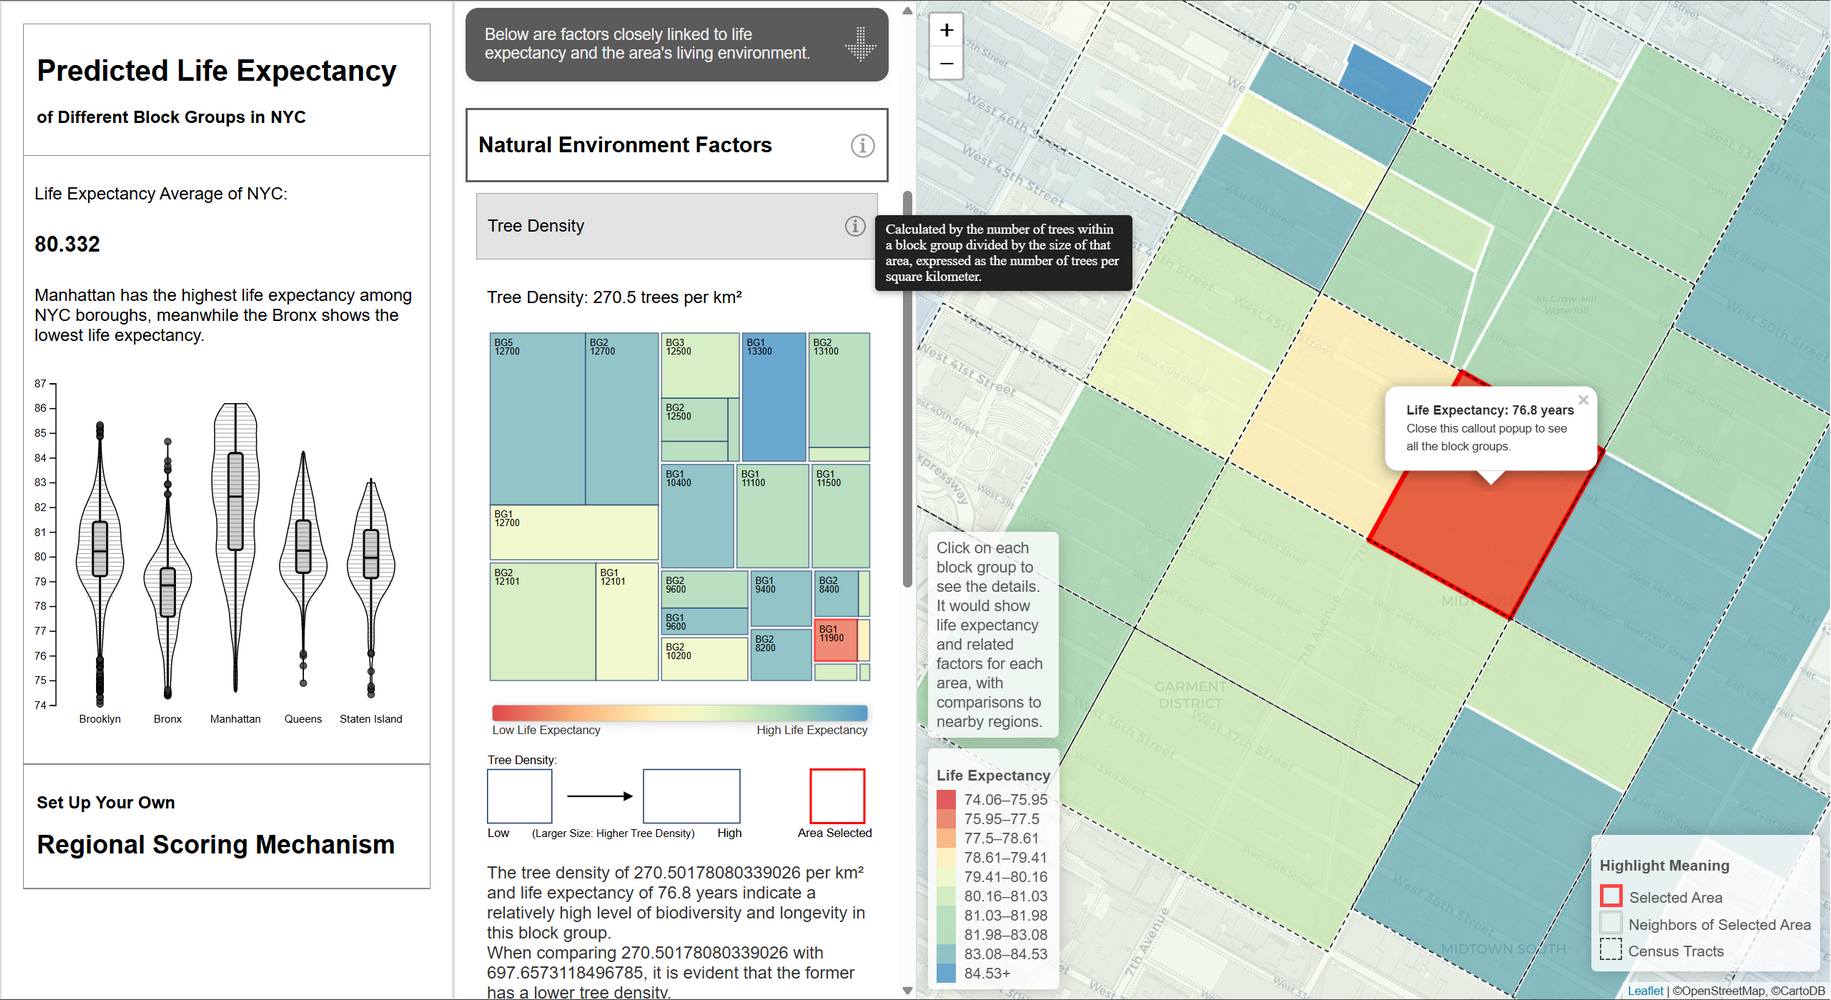The image size is (1831, 1000).
Task: Click the Tree Density value 270.5 text
Action: click(x=614, y=297)
